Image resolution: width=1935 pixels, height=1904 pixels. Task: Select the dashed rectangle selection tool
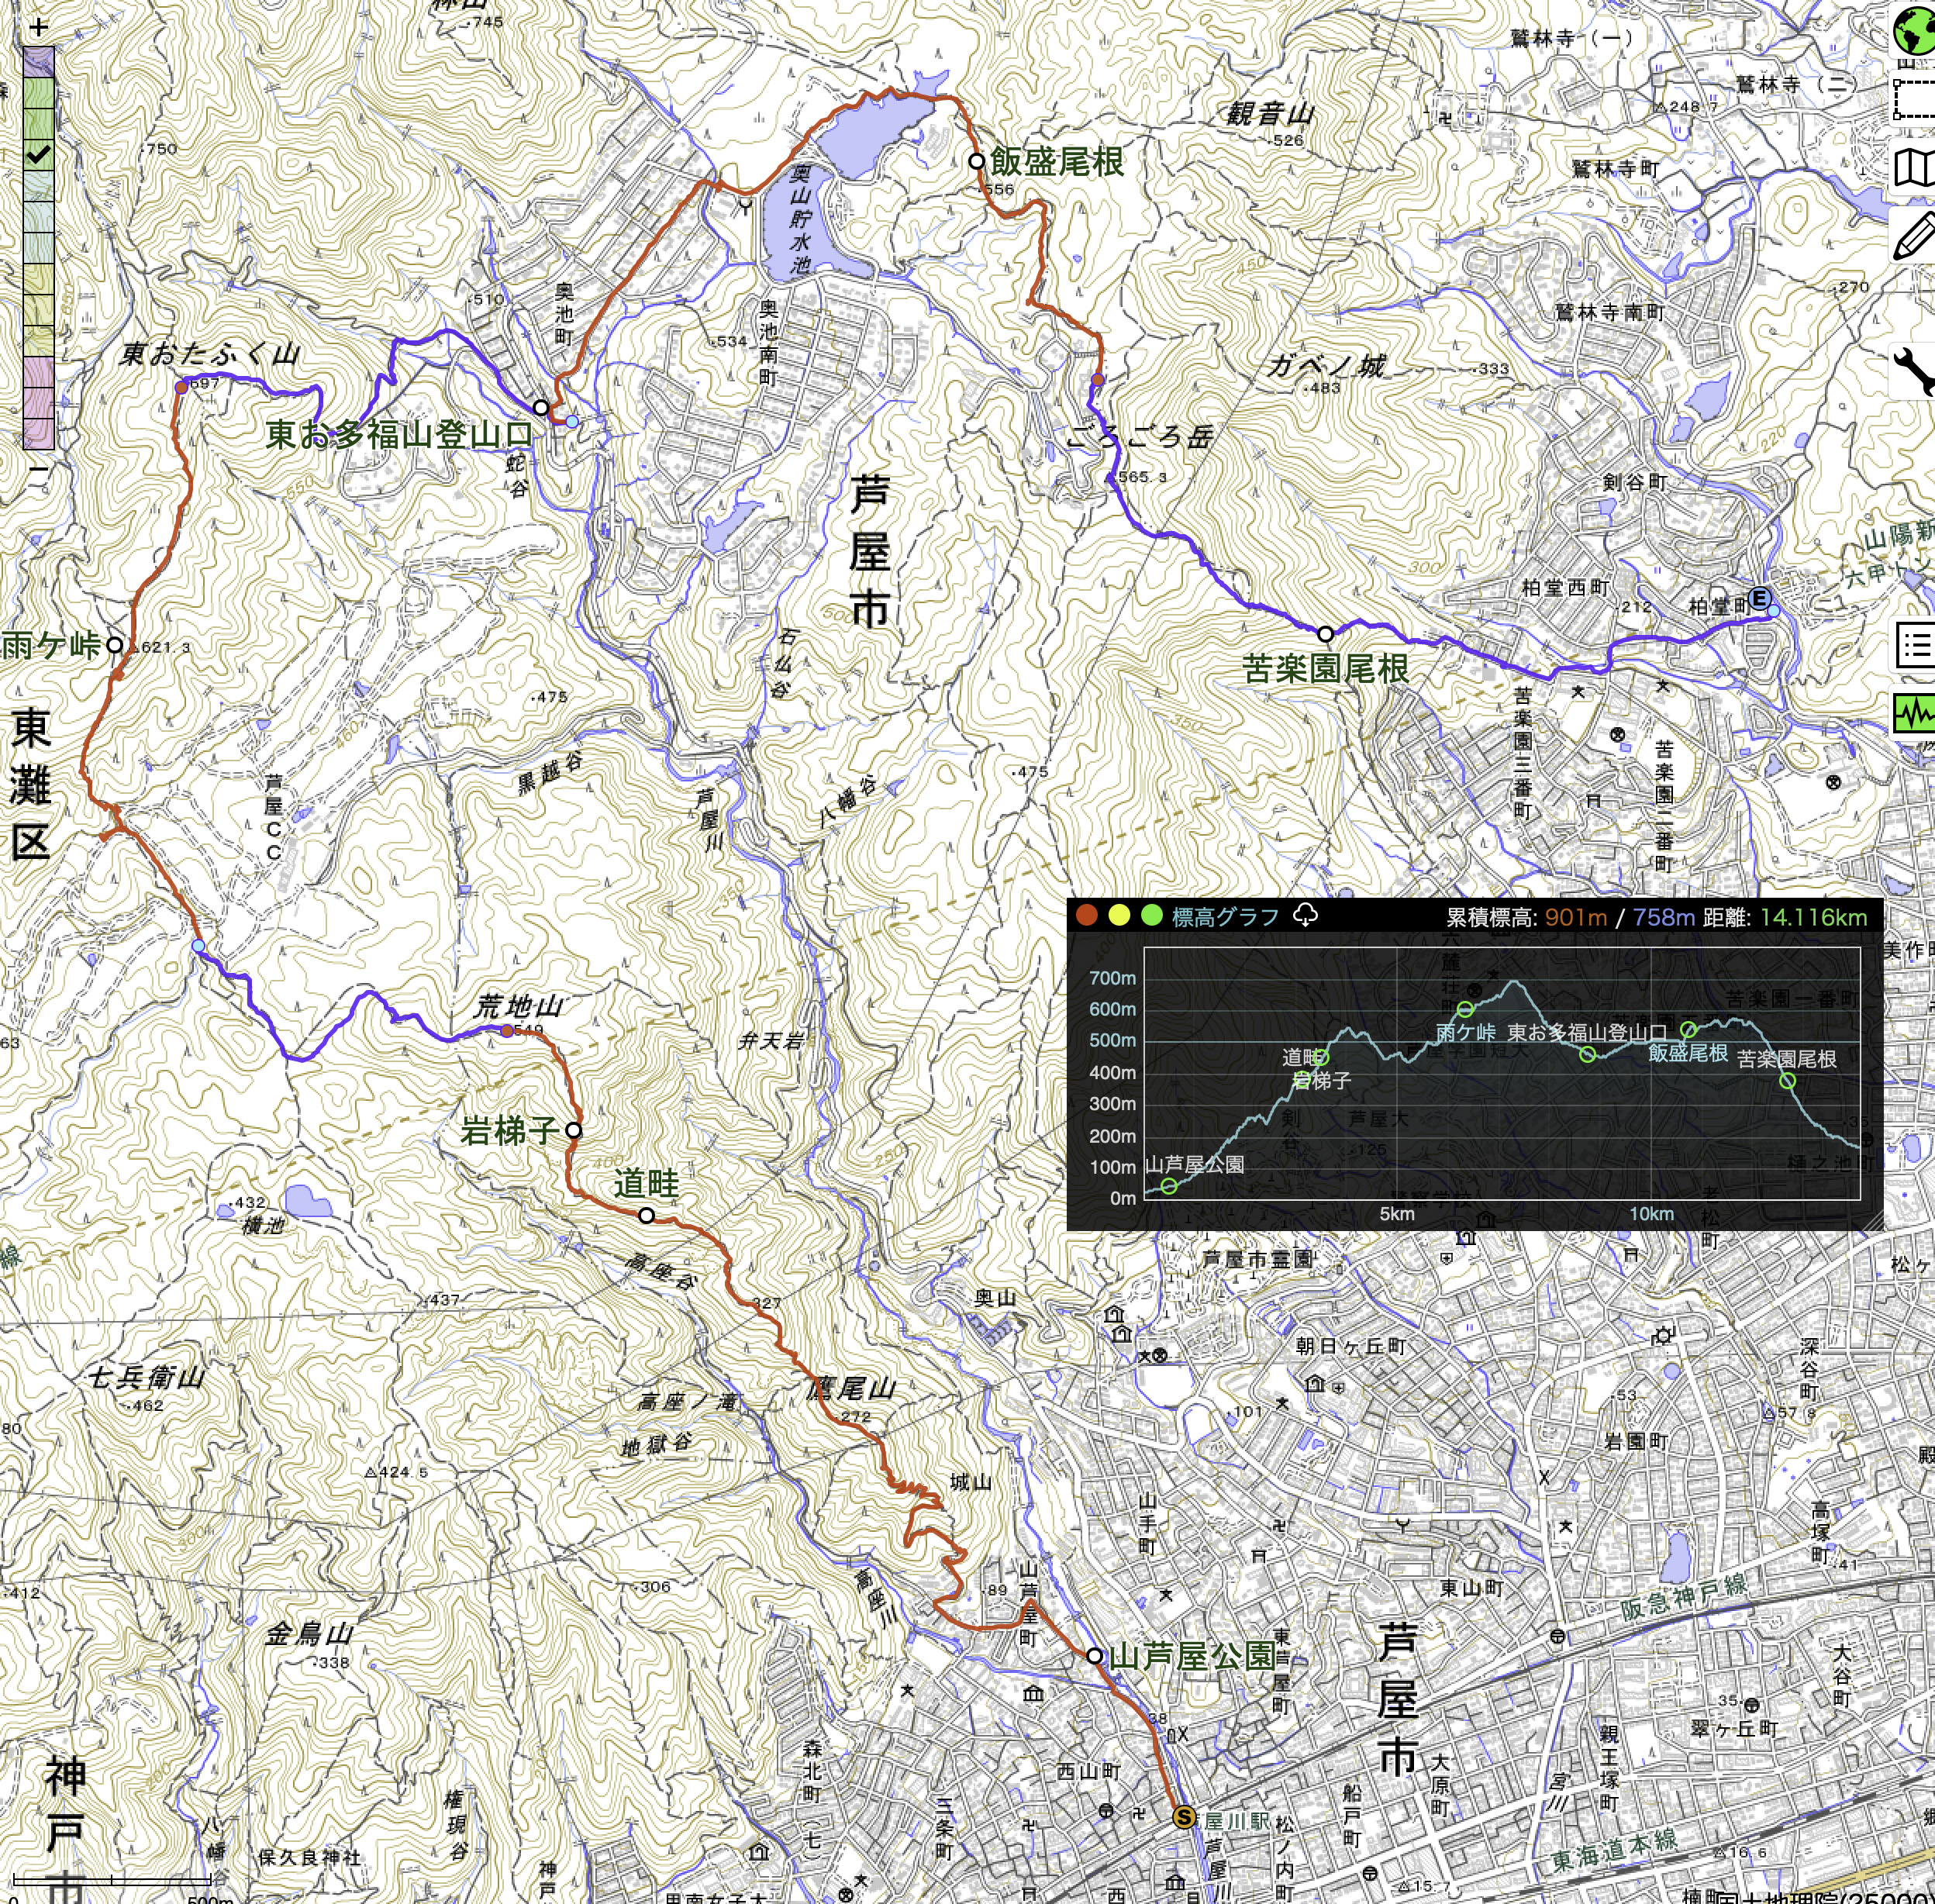(x=1914, y=99)
